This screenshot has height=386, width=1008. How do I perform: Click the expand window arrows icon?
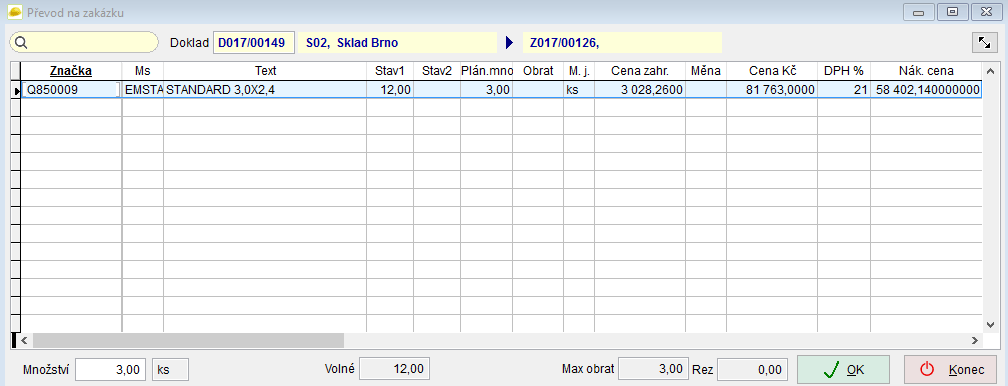click(x=984, y=42)
